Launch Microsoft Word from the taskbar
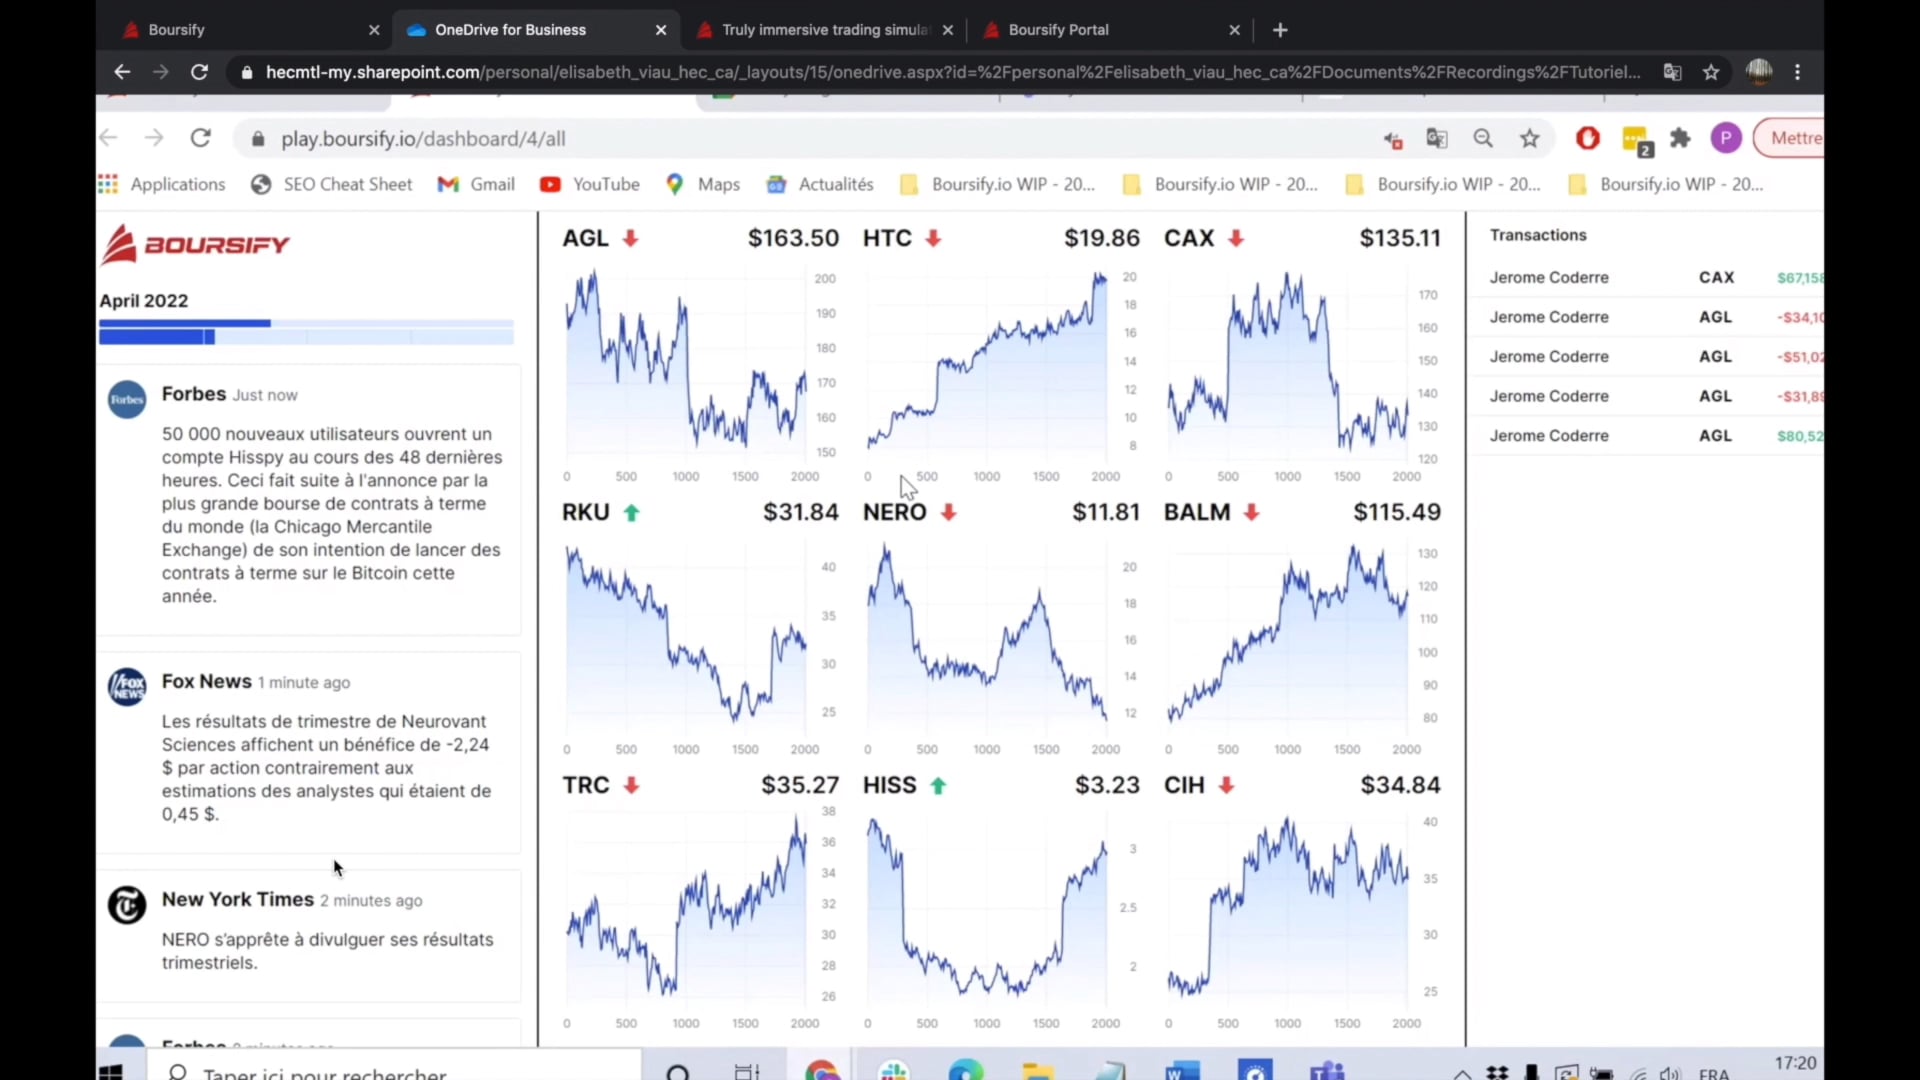 point(1181,1071)
